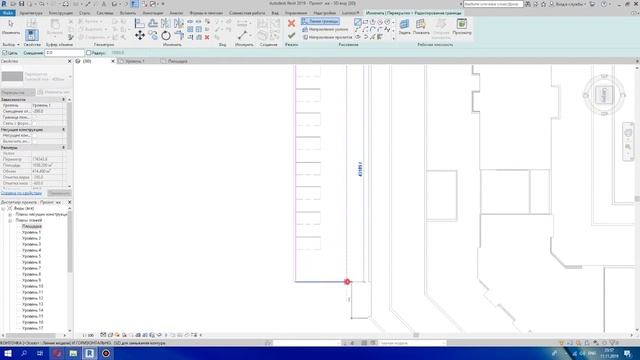
Task: Switch to Уровень 1 view tab
Action: point(134,61)
